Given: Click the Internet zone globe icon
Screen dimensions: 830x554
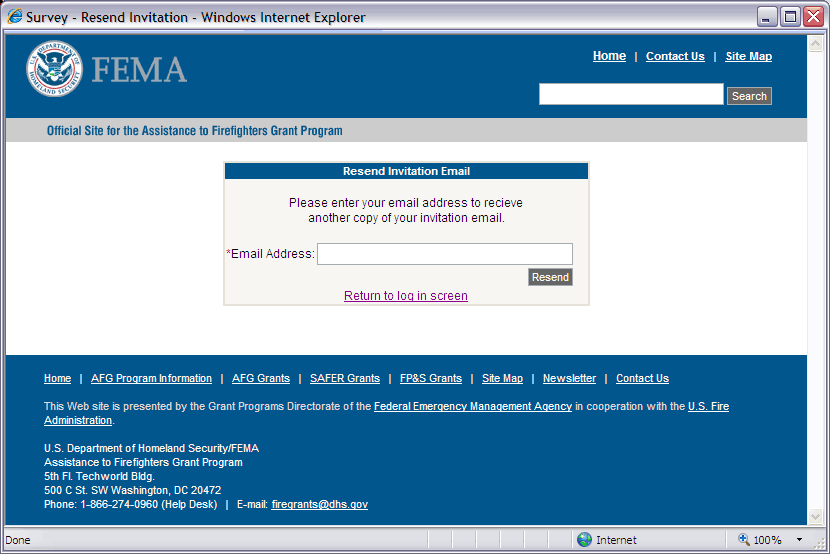Looking at the screenshot, I should [584, 540].
